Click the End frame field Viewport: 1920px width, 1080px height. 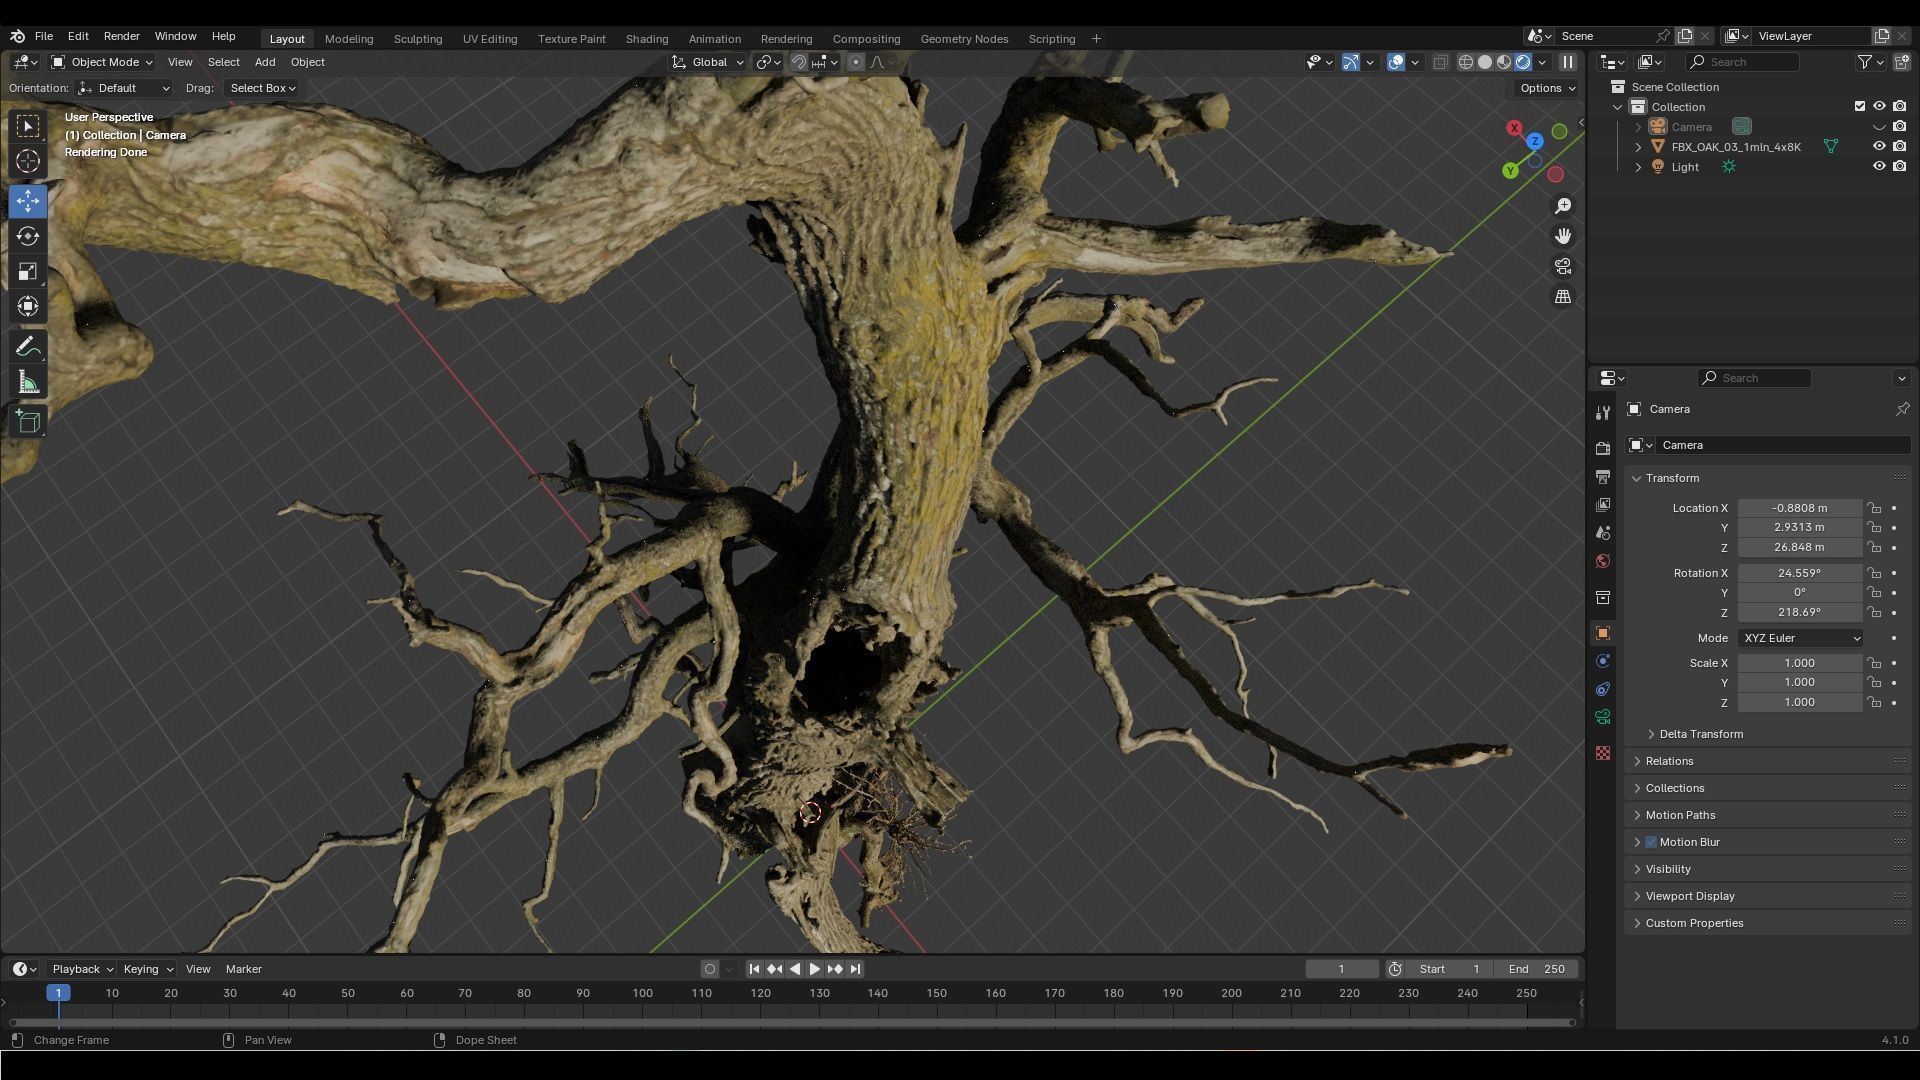(1537, 969)
